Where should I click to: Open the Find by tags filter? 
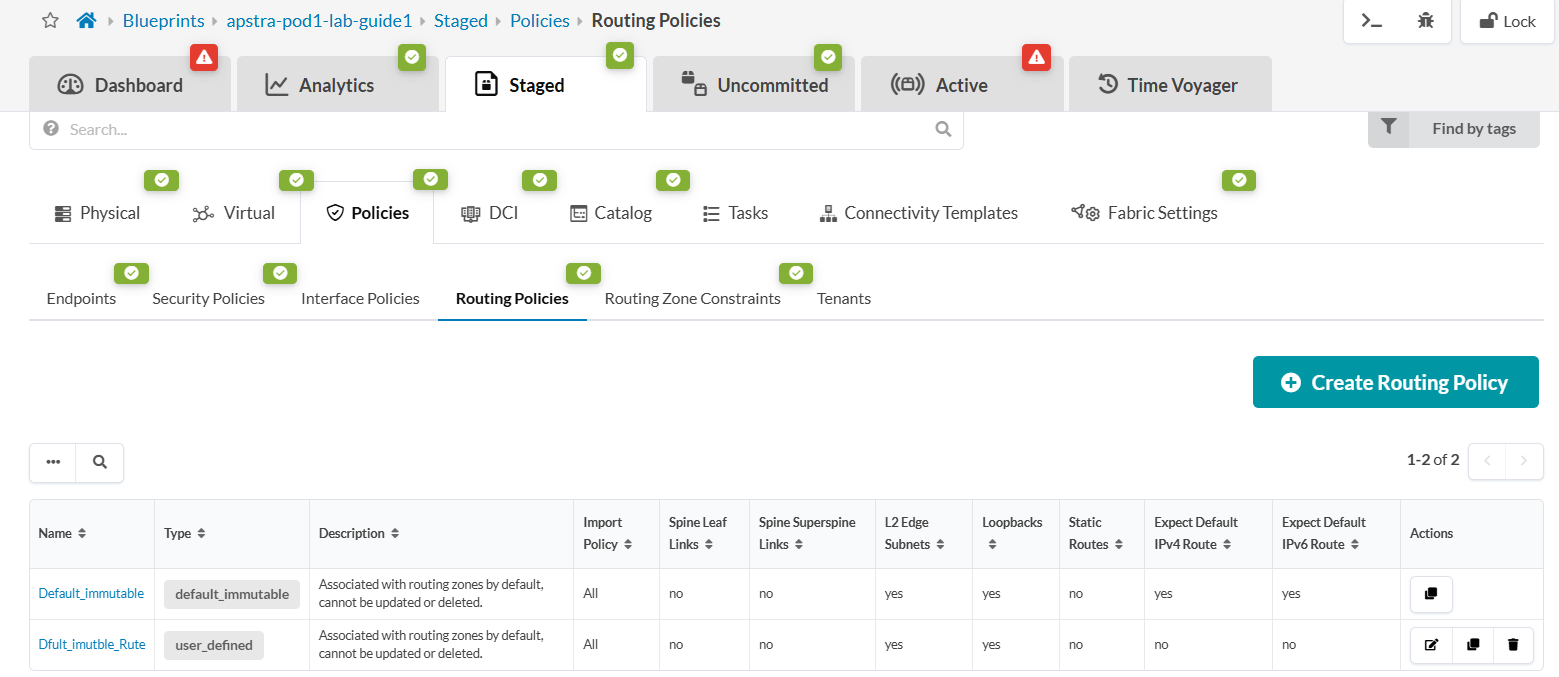click(x=1454, y=128)
